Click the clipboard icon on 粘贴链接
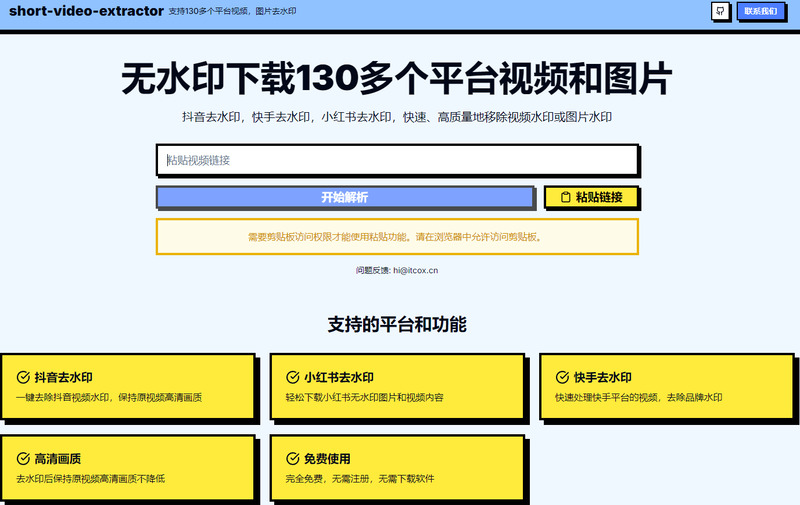Viewport: 800px width, 505px height. [x=565, y=197]
